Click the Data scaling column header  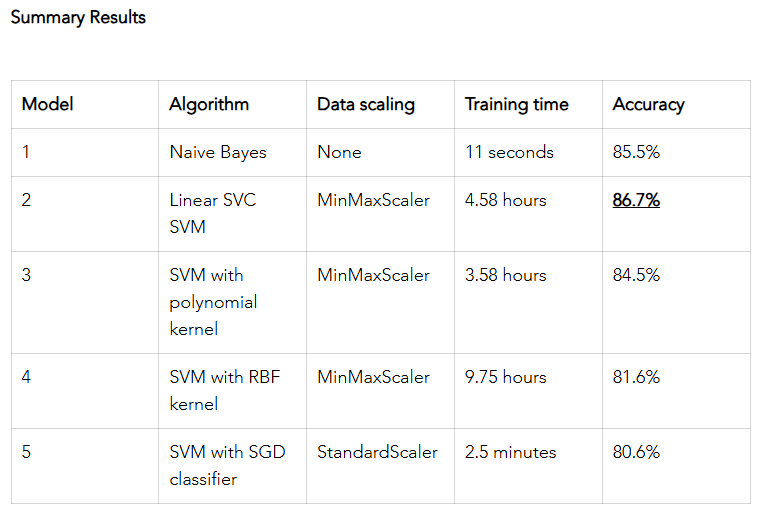365,104
